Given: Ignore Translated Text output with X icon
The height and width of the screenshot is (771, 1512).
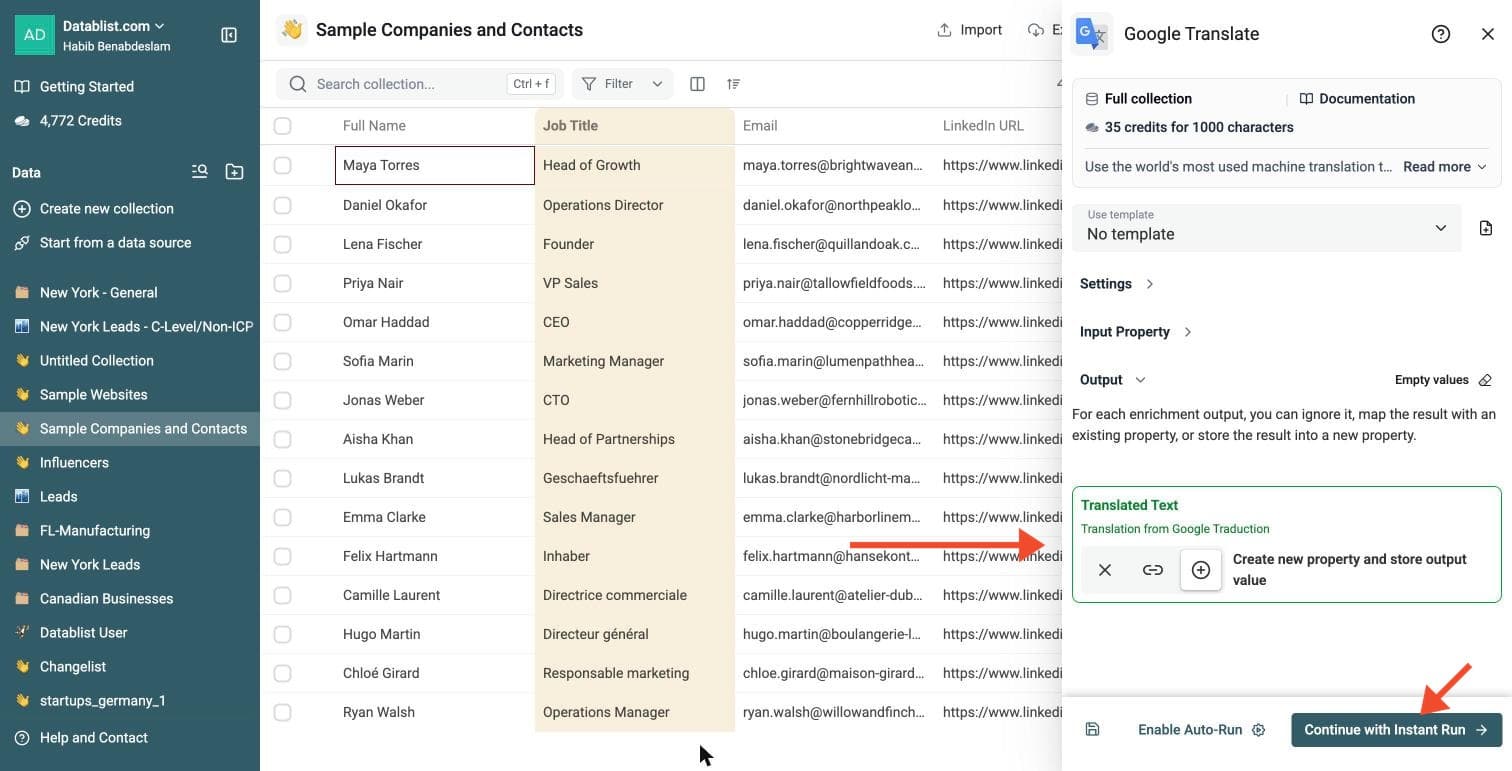Looking at the screenshot, I should (x=1105, y=570).
